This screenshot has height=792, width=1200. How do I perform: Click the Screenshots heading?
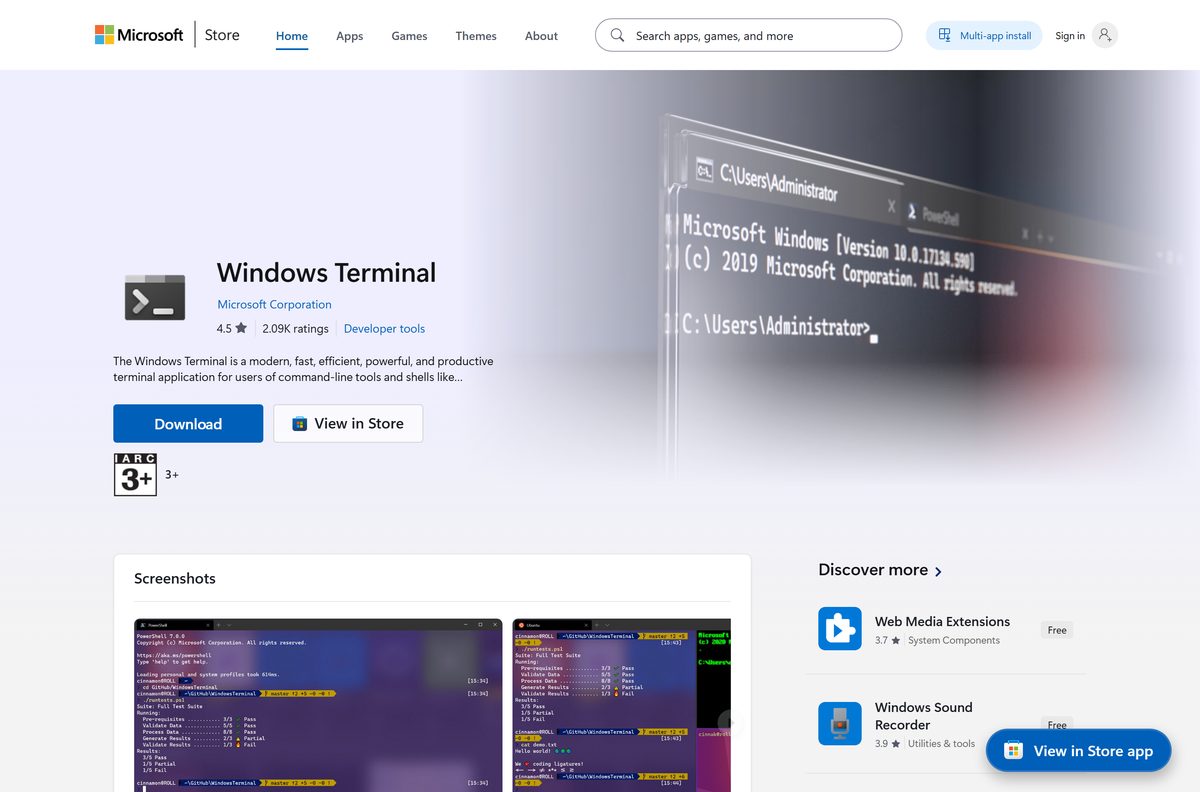pos(175,578)
